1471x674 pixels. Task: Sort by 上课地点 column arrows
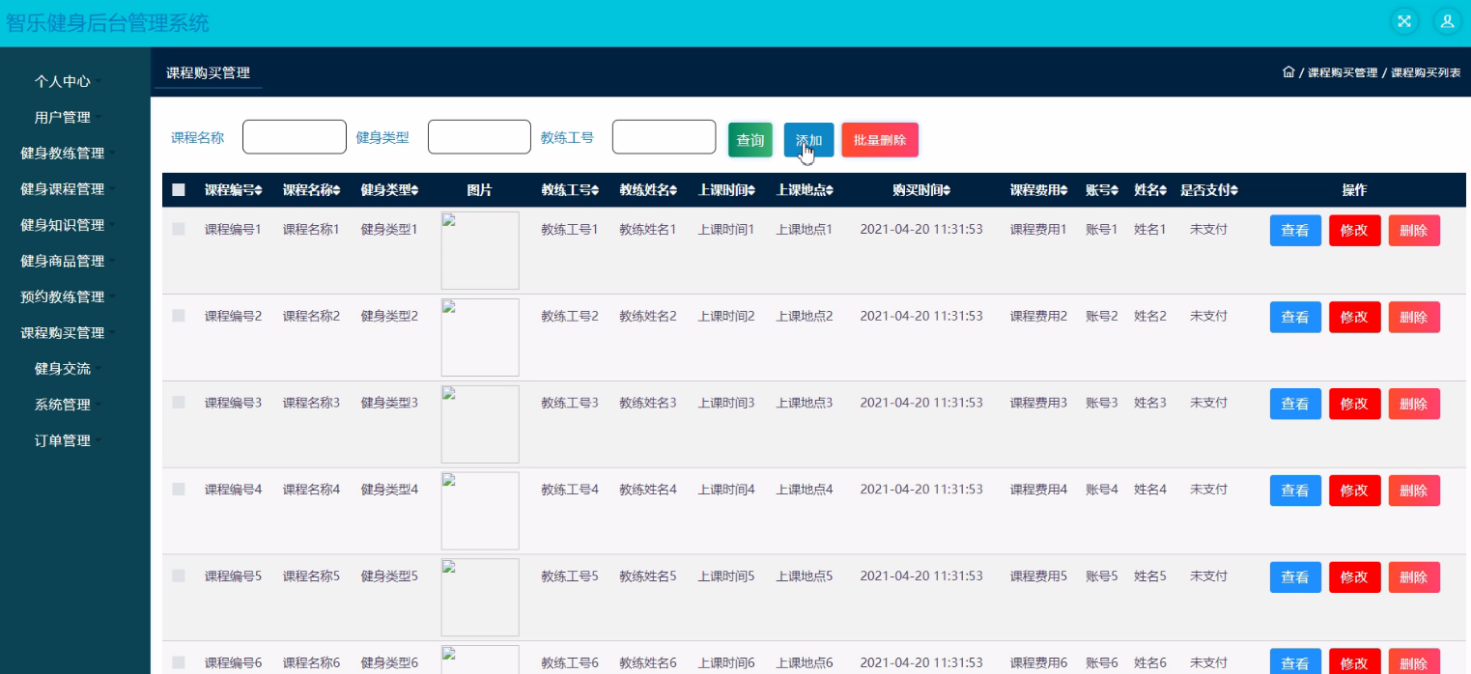(830, 190)
